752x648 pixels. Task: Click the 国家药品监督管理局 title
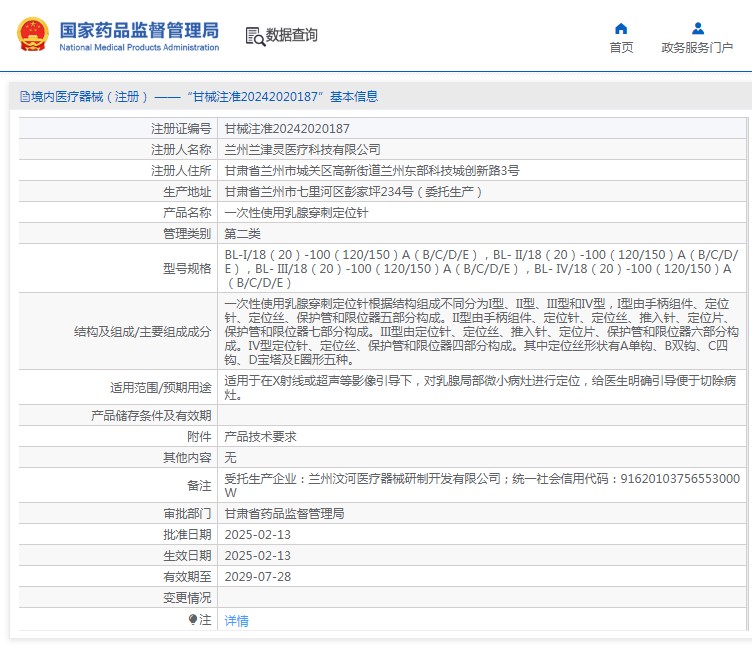139,30
